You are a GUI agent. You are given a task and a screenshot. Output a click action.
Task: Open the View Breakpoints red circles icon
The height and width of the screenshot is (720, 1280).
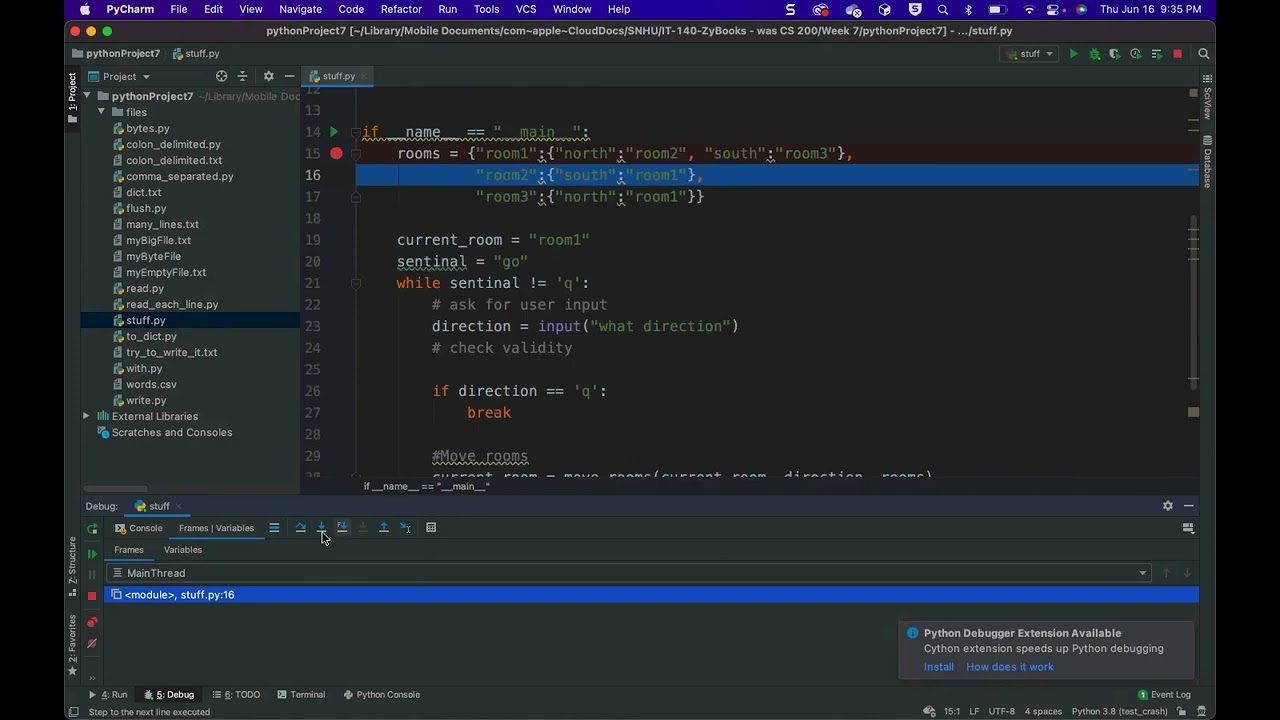coord(92,622)
